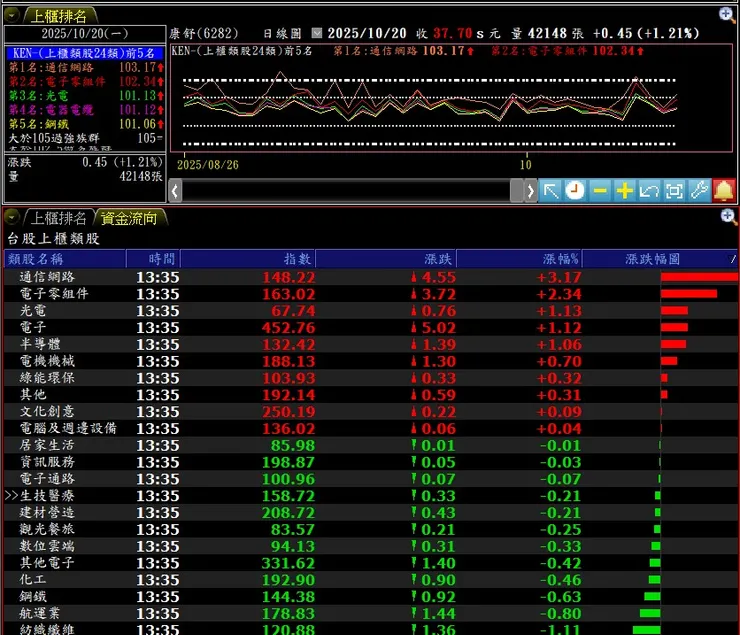Click 康舒(6282) stock title above chart
The height and width of the screenshot is (635, 740).
[x=204, y=33]
